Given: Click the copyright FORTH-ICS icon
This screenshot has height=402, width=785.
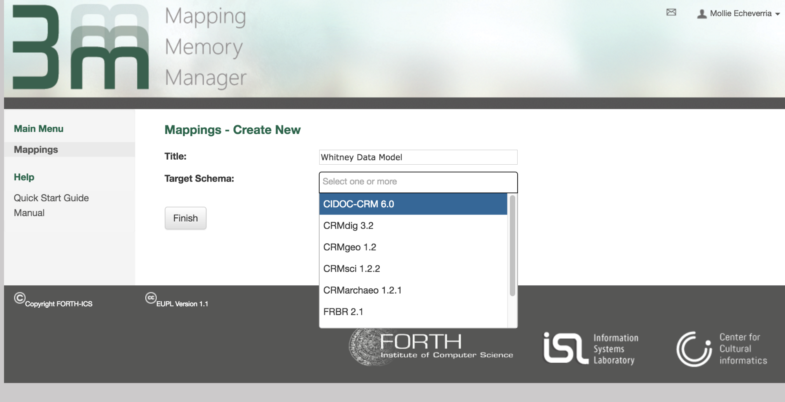Looking at the screenshot, I should click(x=19, y=298).
